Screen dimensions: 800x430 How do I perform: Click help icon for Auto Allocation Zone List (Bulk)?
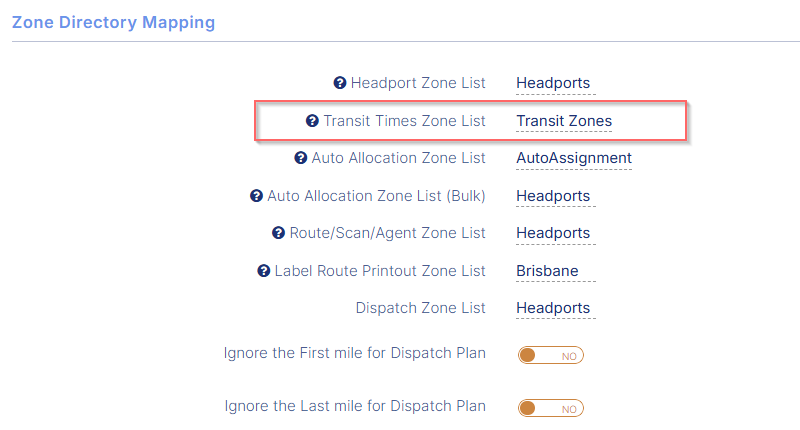[x=256, y=196]
